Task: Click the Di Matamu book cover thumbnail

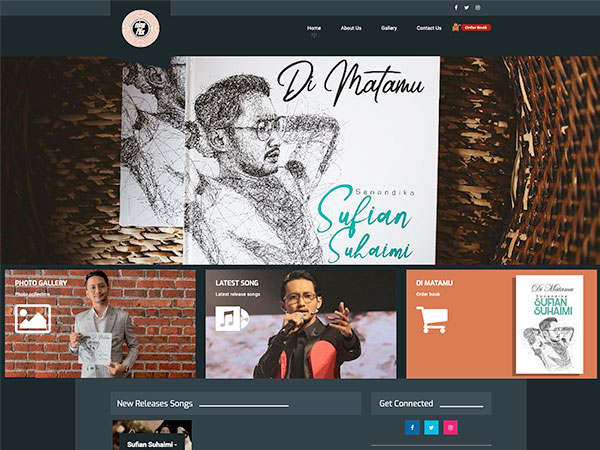Action: (549, 325)
